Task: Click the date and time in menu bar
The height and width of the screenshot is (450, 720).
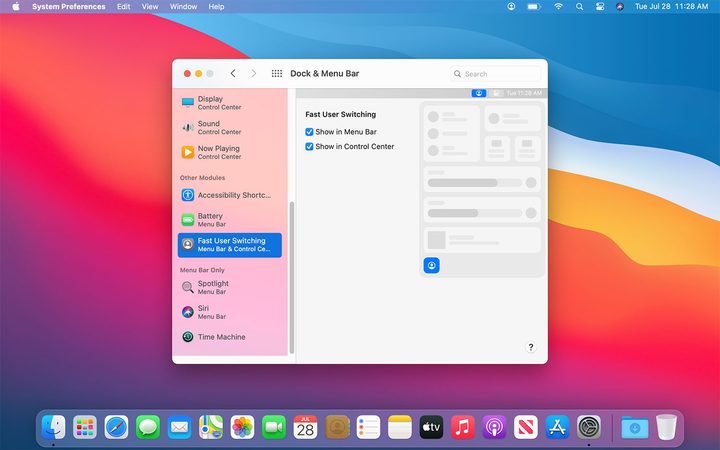Action: tap(671, 6)
